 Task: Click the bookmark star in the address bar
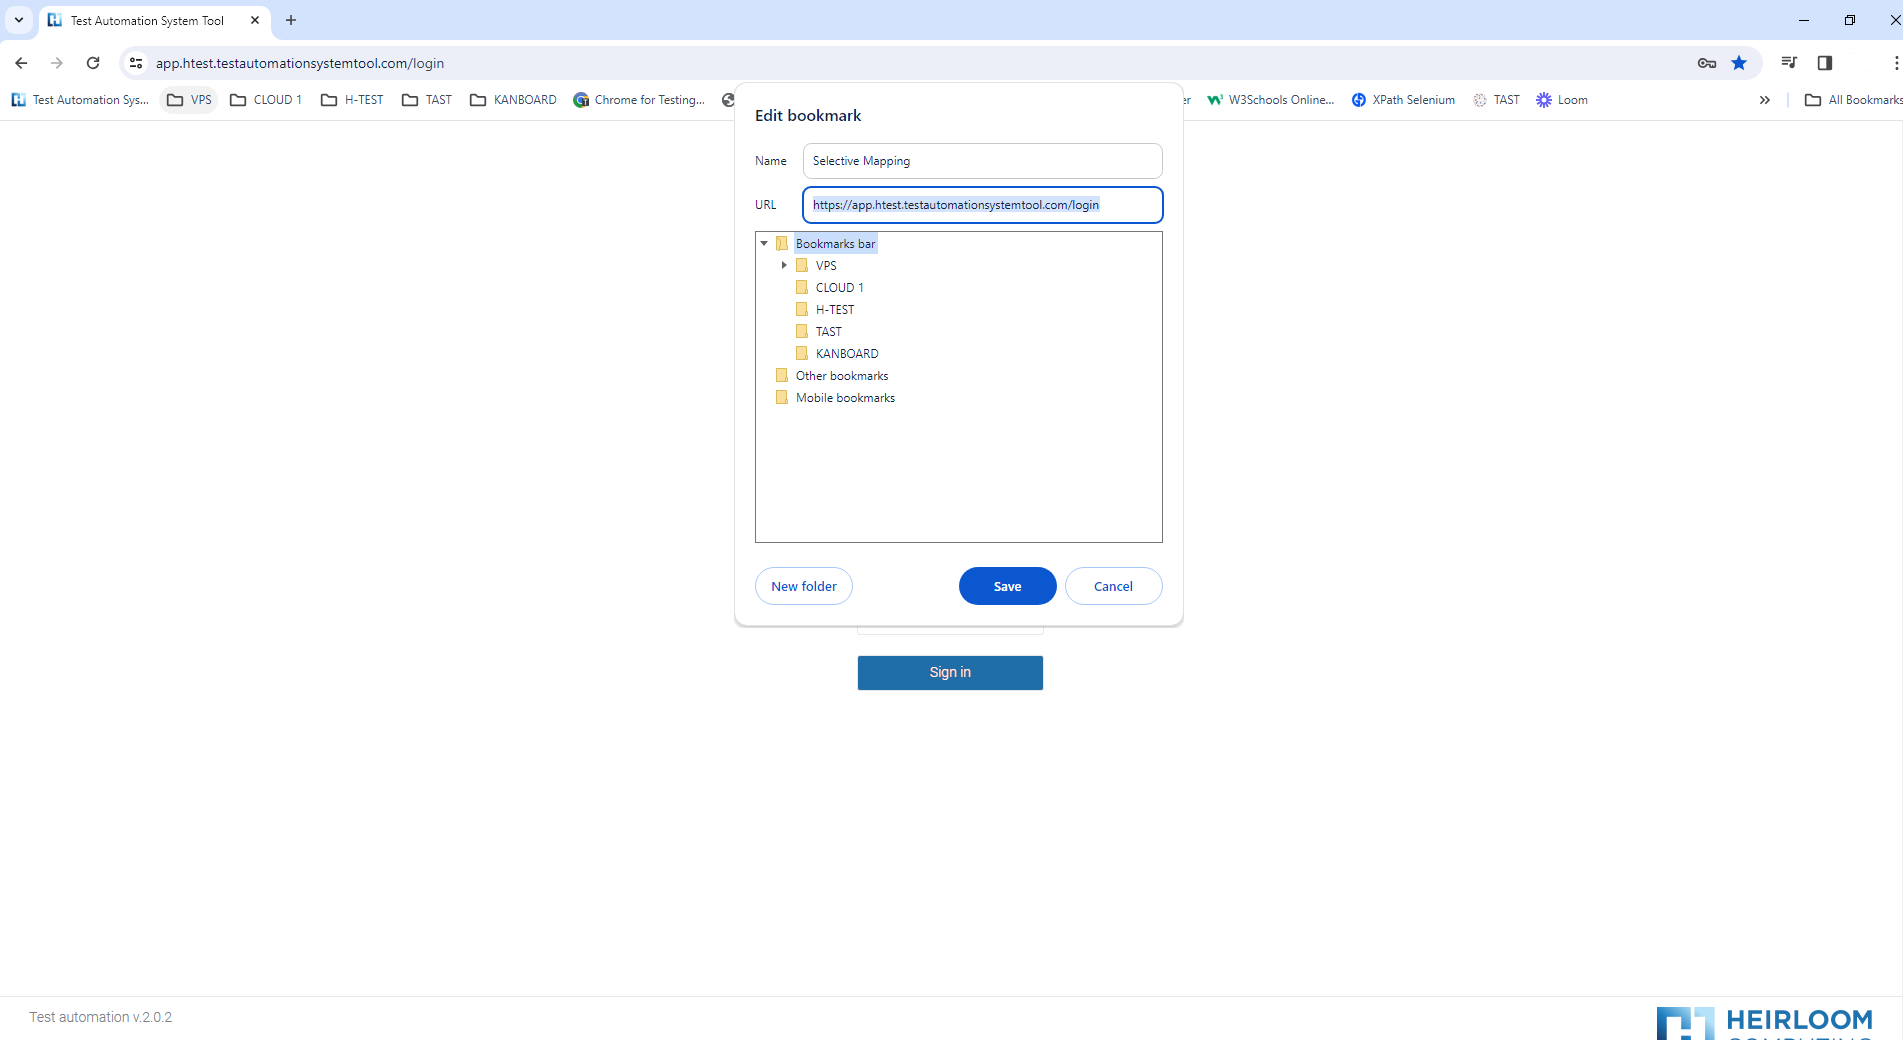1739,62
